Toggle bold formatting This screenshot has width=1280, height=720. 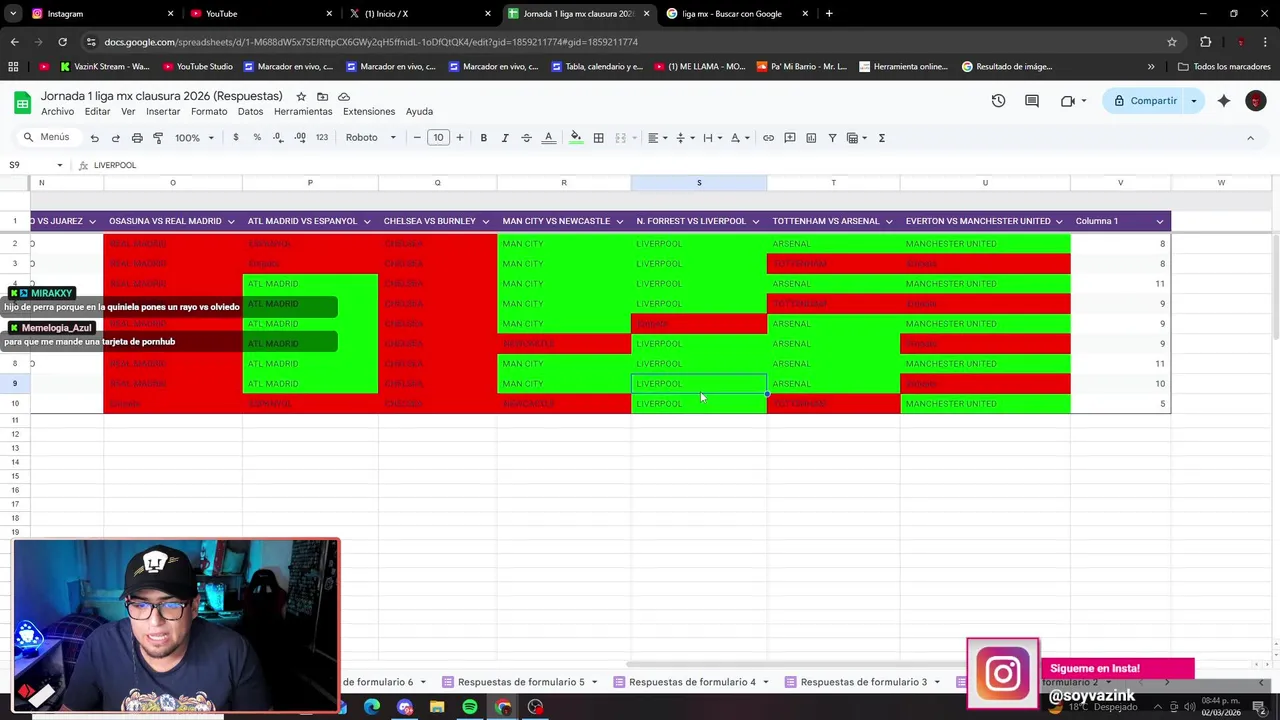(483, 138)
